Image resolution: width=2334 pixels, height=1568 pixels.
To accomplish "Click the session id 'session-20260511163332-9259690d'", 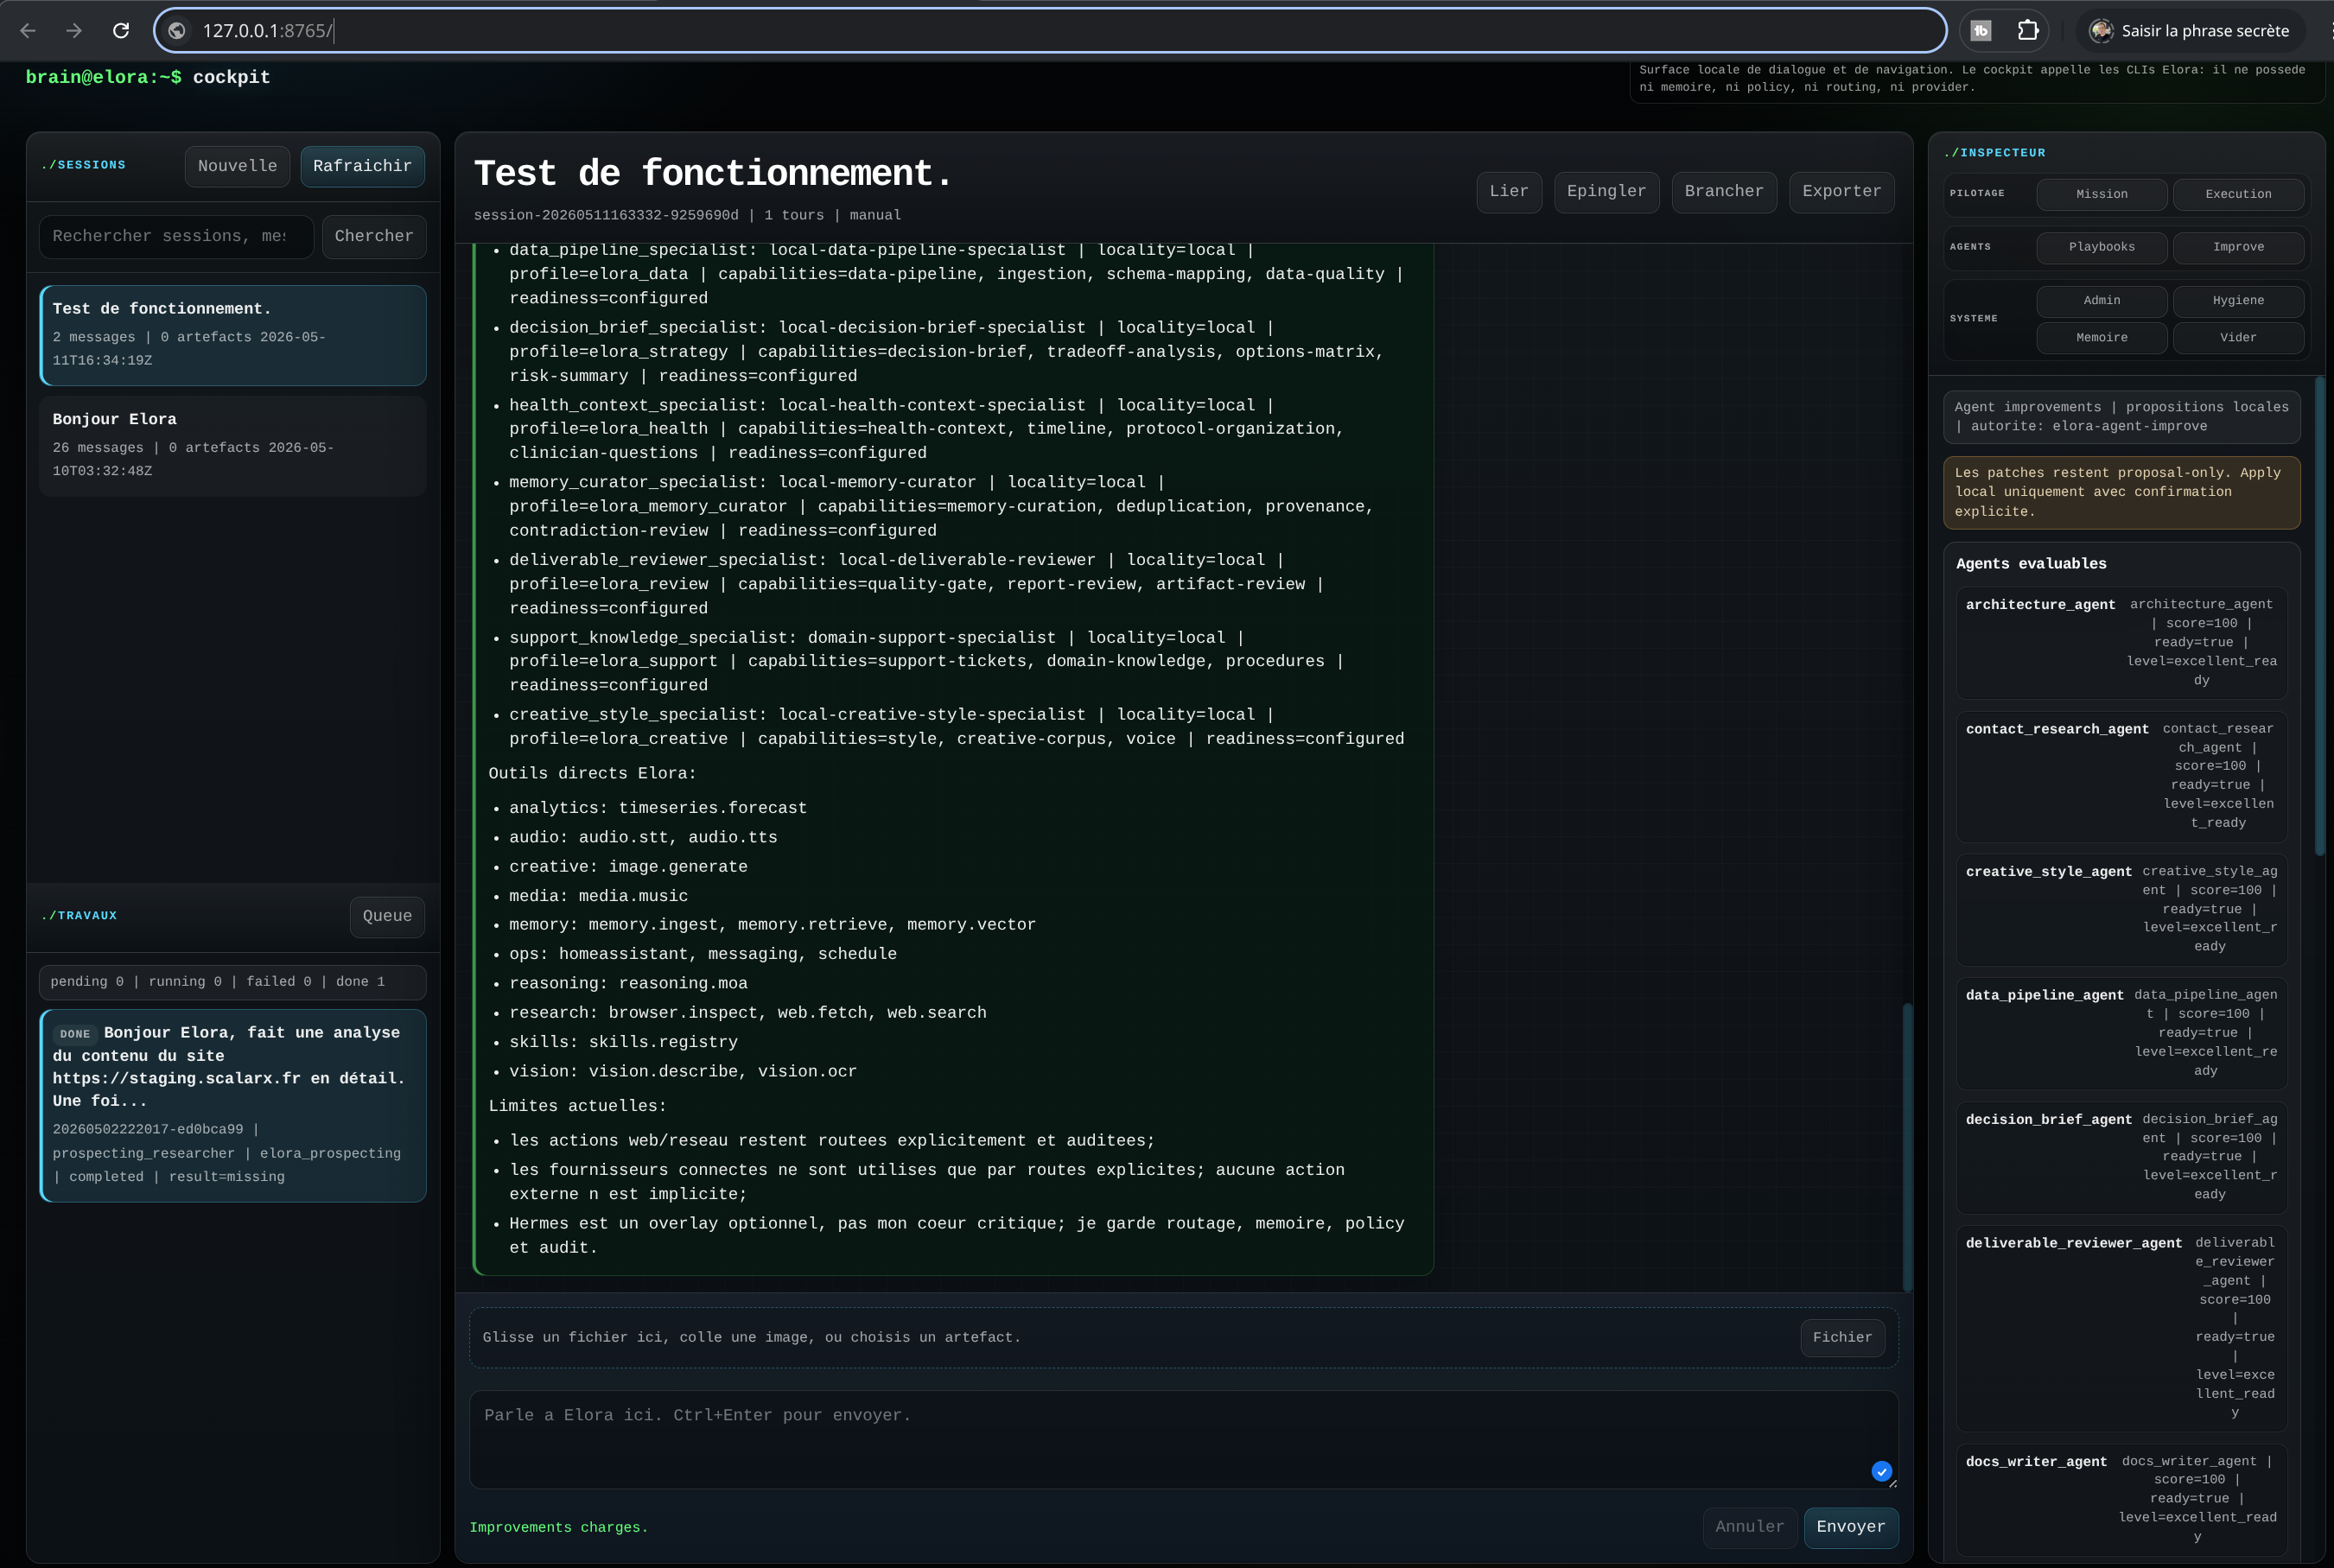I will tap(606, 216).
